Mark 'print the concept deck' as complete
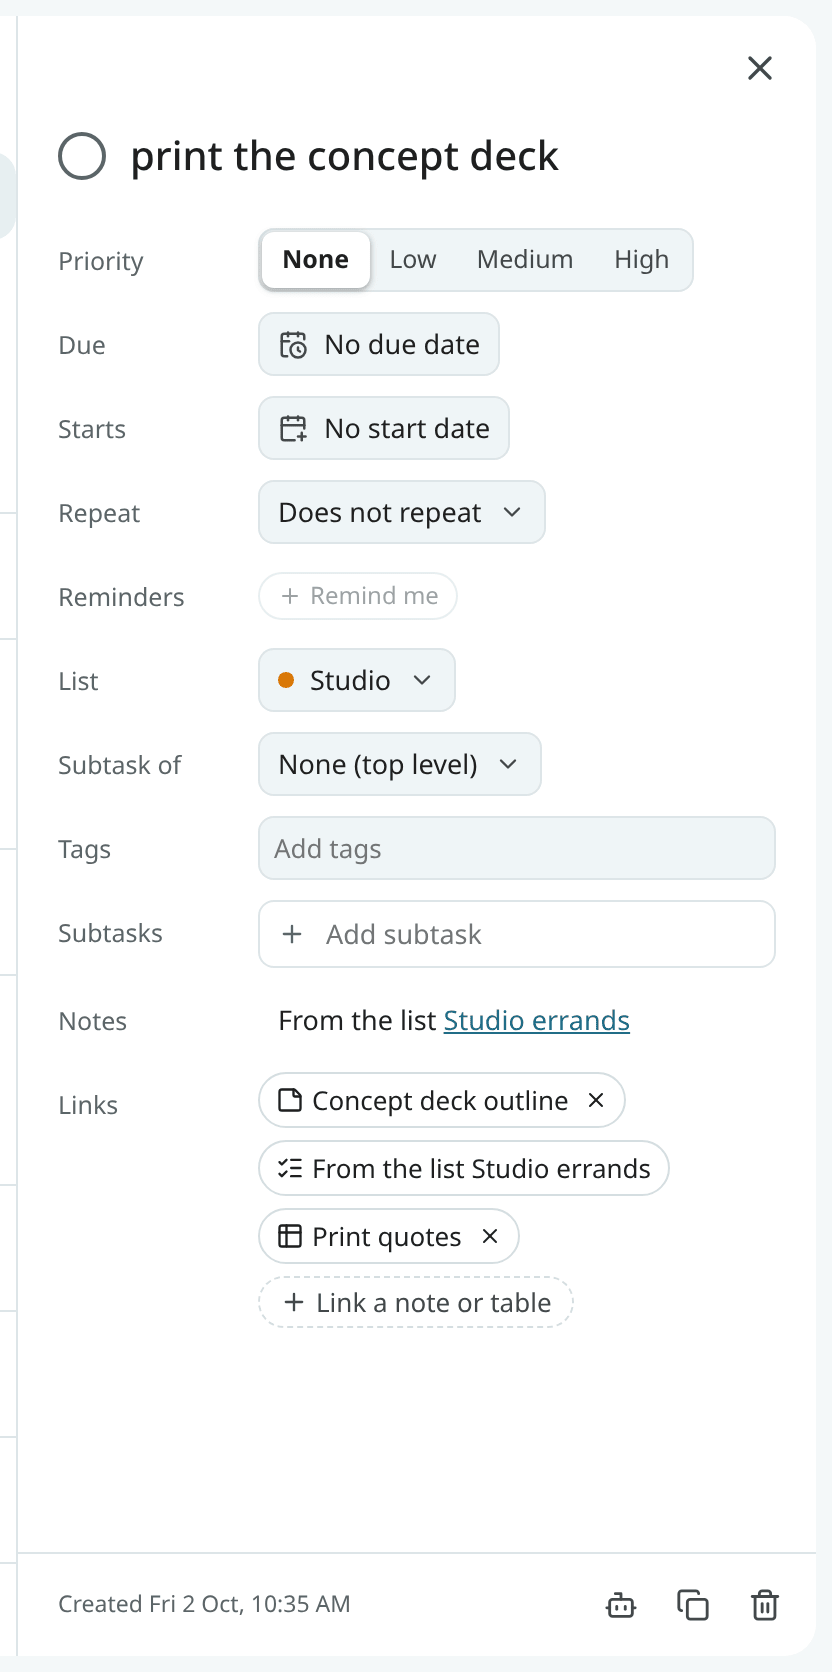 [82, 156]
